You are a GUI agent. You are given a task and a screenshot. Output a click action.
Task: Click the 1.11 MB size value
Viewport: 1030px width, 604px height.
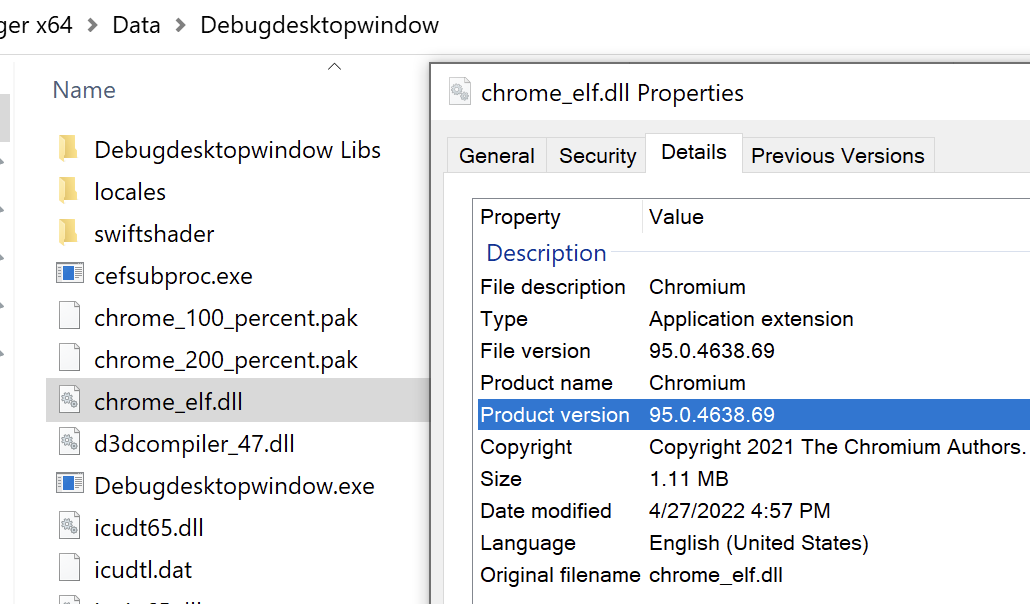[x=688, y=478]
